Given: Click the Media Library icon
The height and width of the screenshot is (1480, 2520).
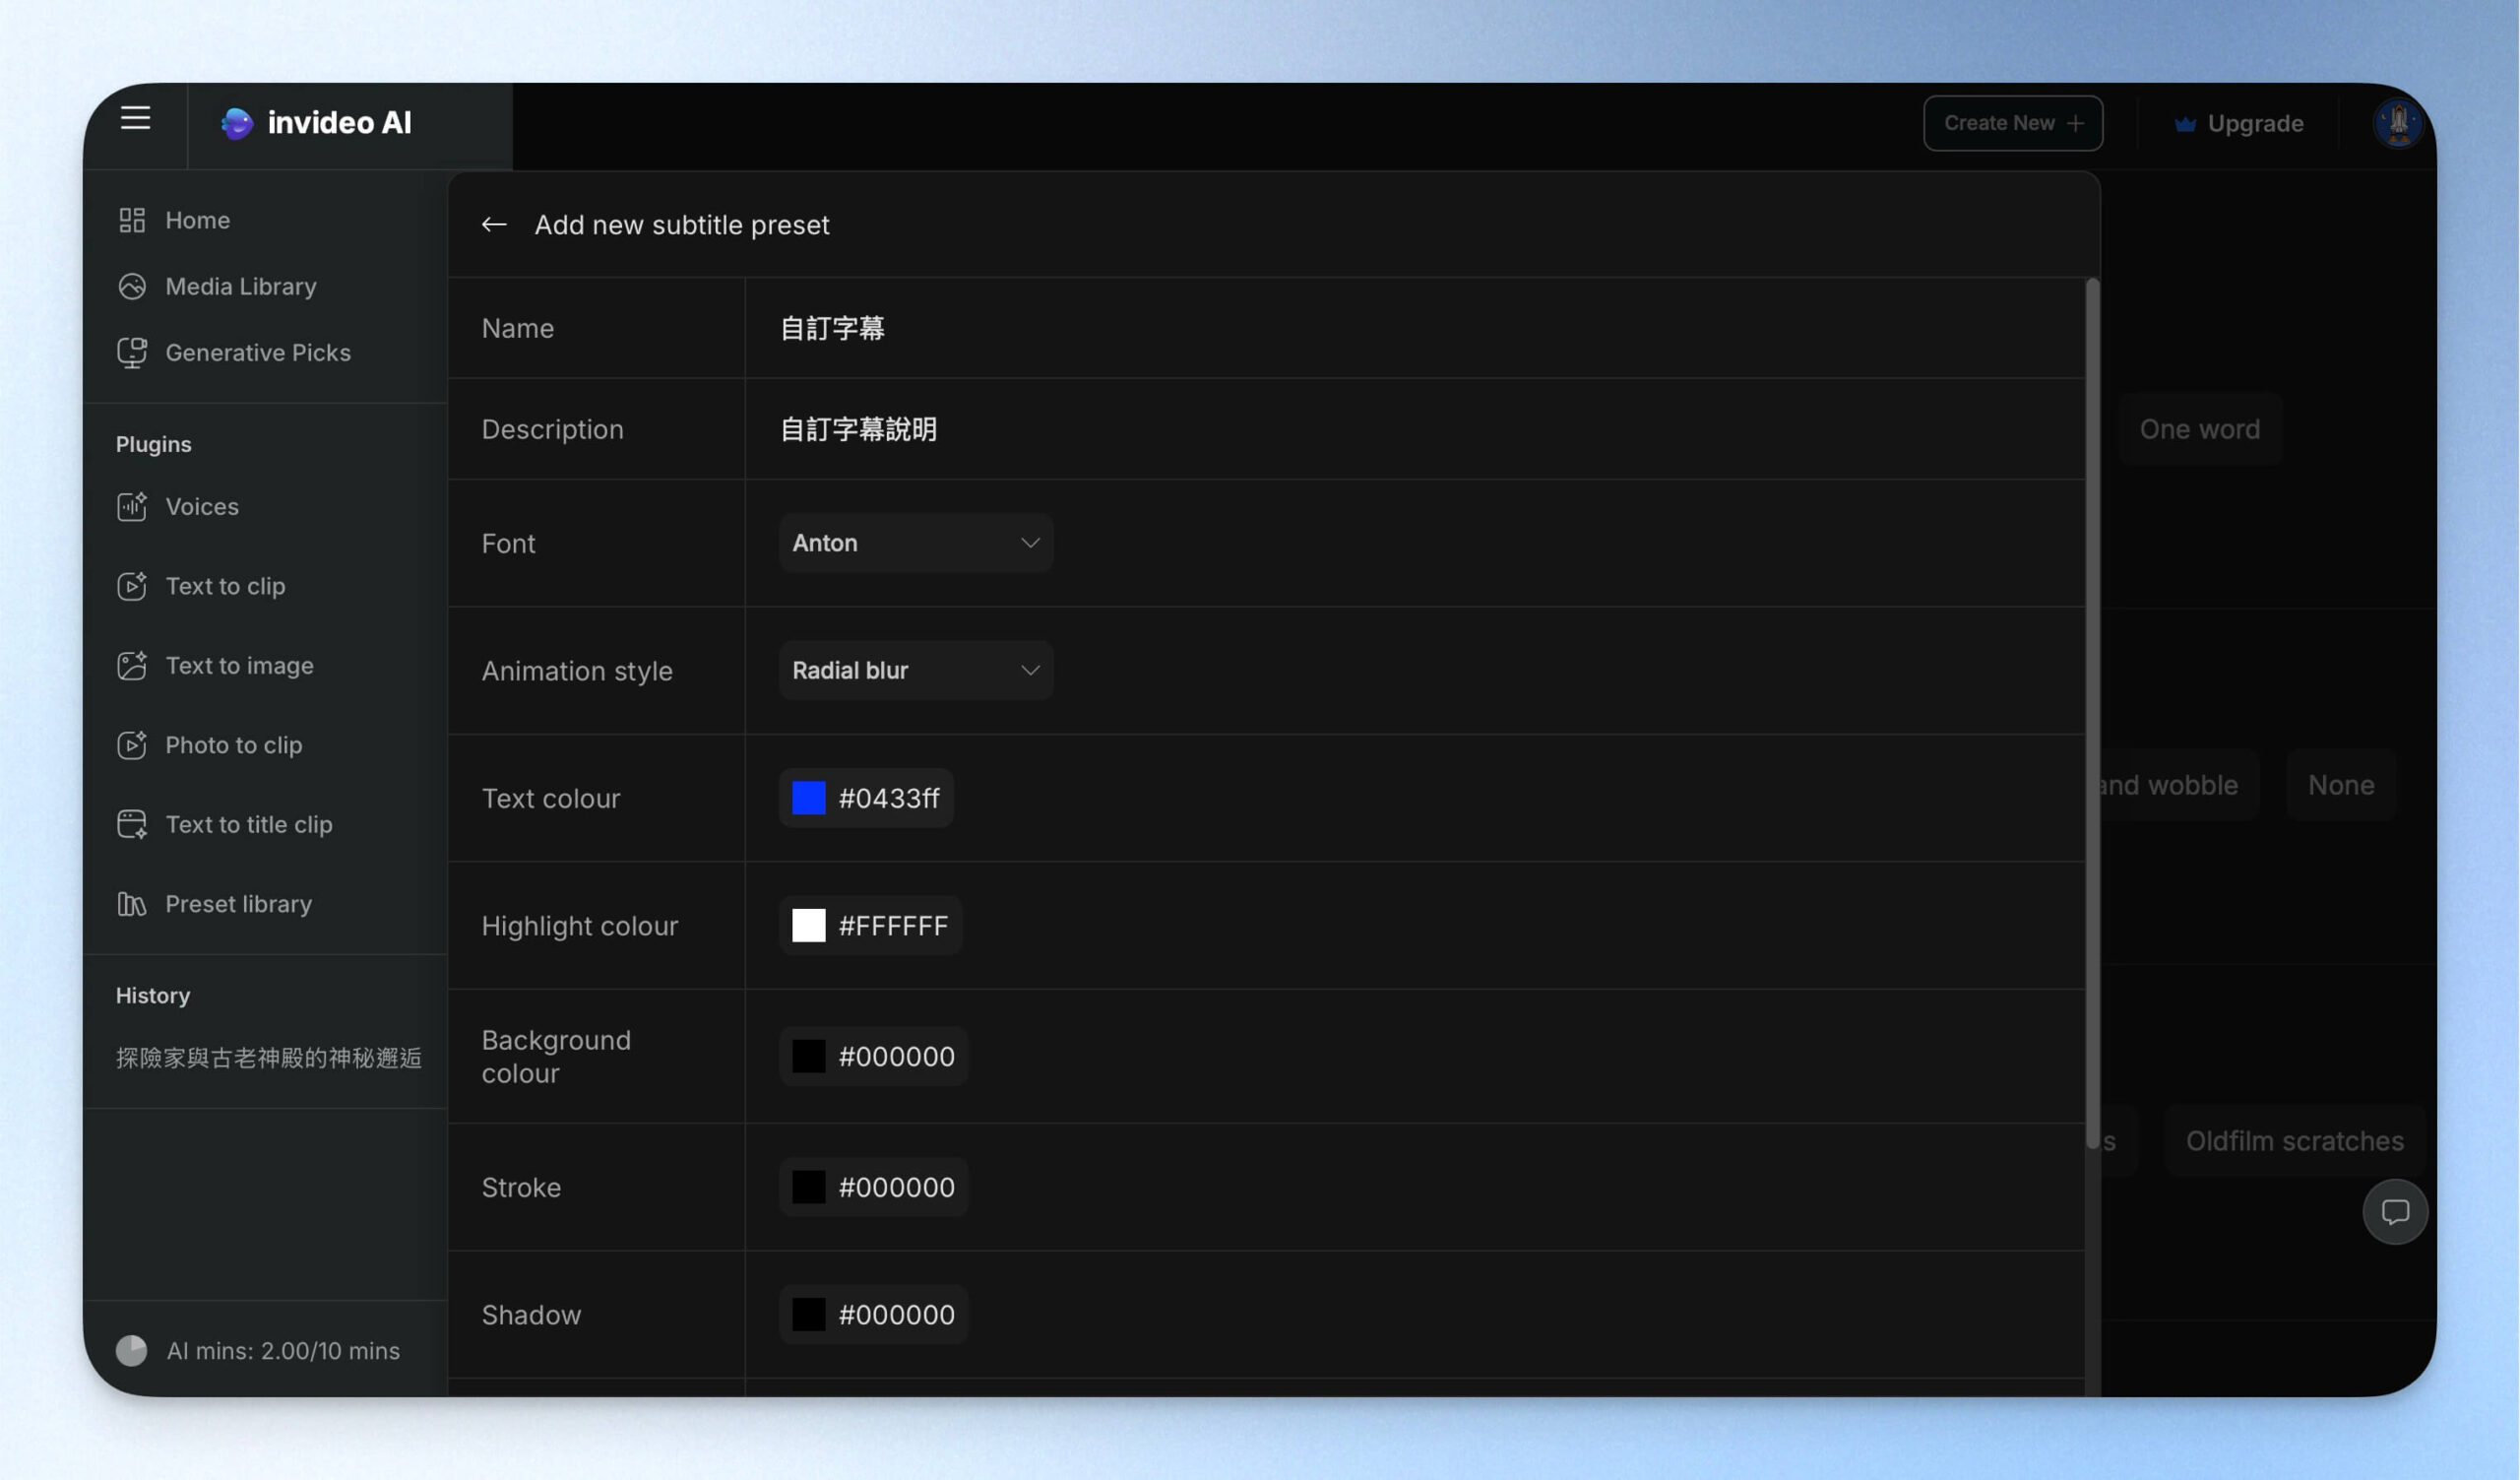Looking at the screenshot, I should [x=131, y=286].
